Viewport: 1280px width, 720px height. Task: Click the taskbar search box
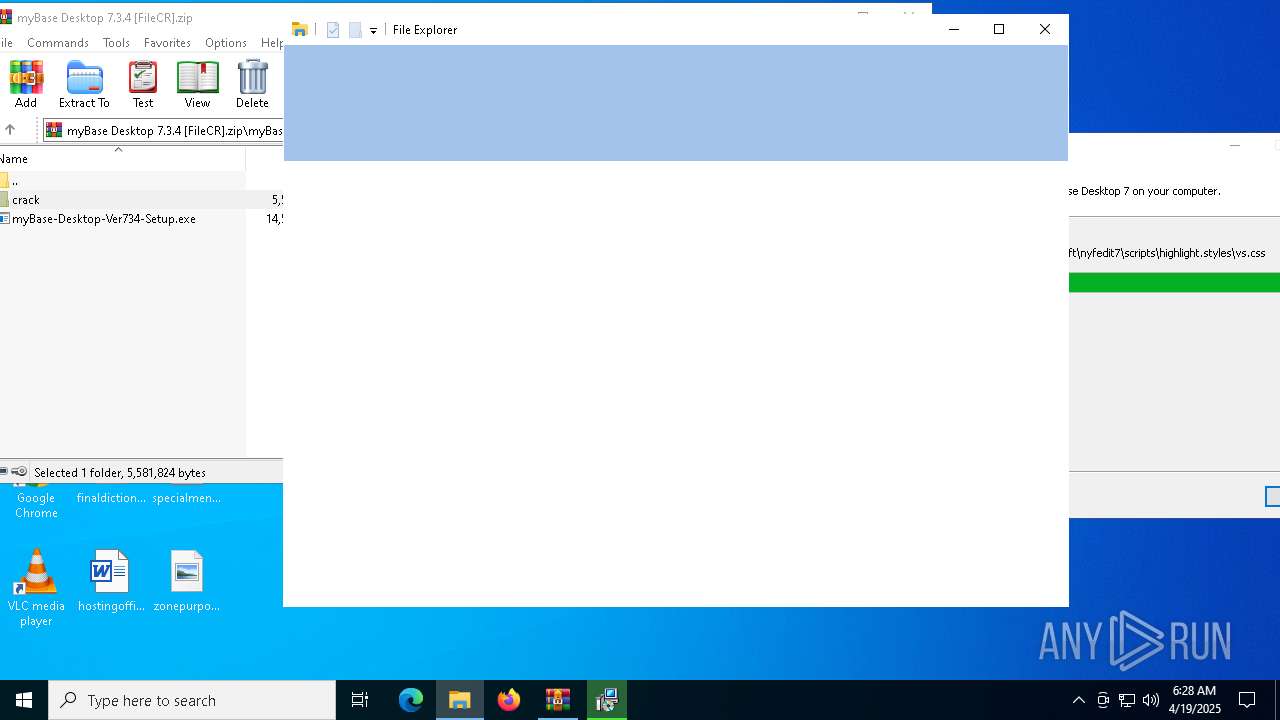click(192, 700)
